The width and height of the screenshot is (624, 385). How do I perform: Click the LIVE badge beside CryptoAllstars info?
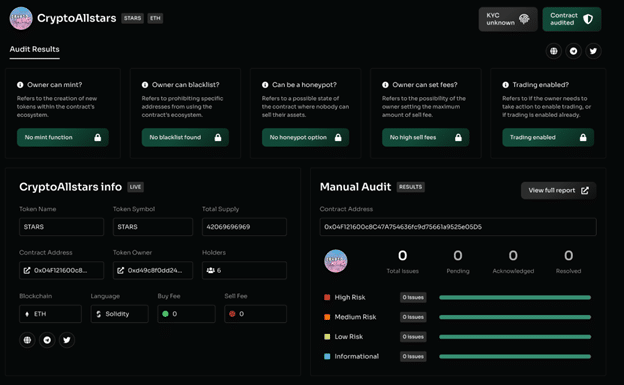pyautogui.click(x=135, y=187)
